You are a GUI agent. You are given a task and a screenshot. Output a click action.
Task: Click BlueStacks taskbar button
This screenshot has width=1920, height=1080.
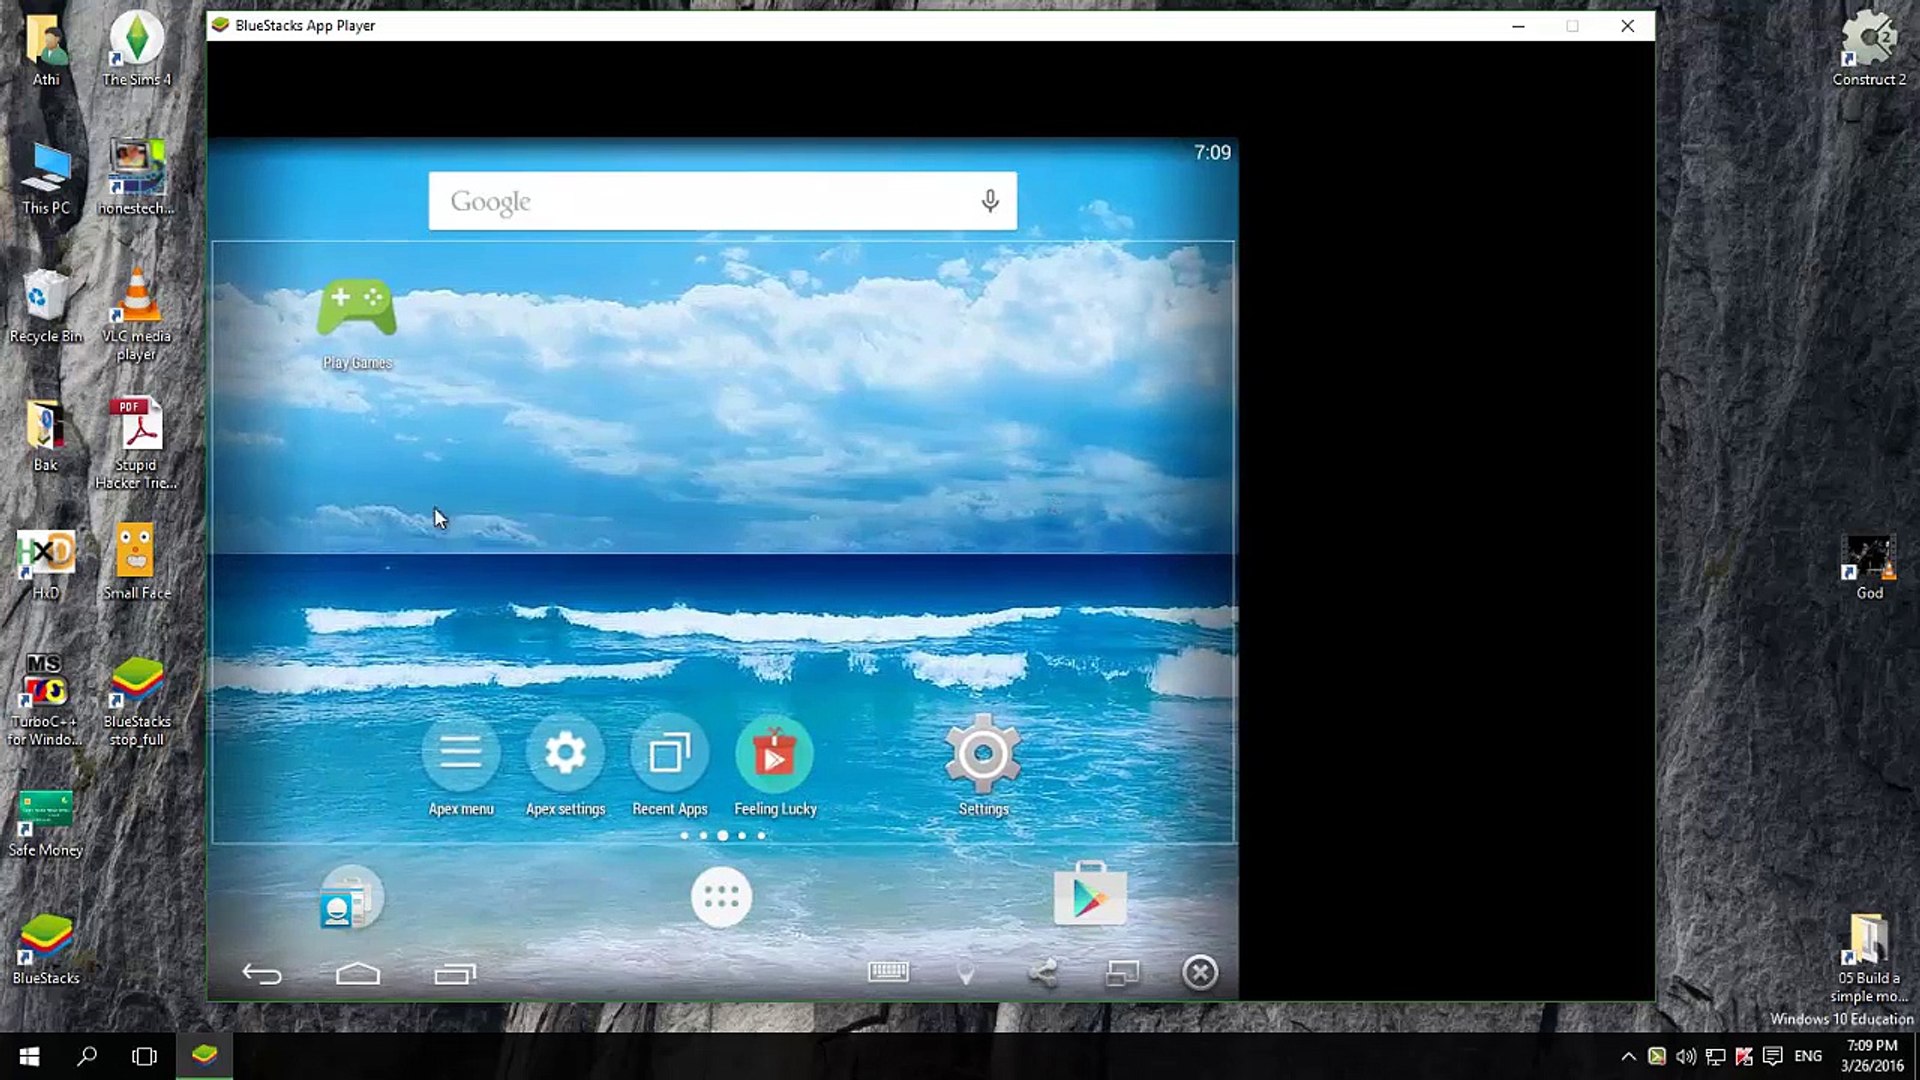tap(205, 1056)
